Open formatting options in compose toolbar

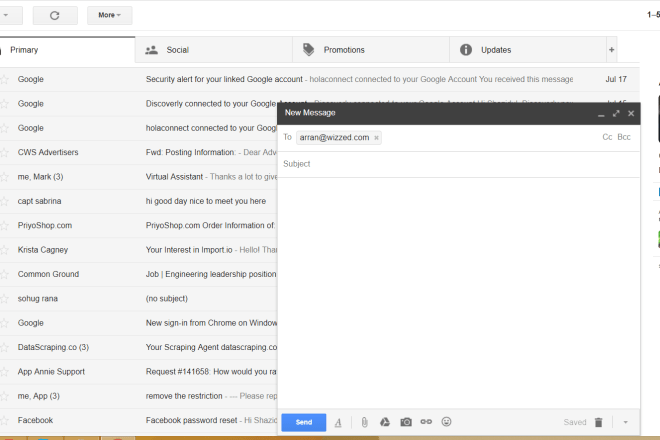click(338, 423)
